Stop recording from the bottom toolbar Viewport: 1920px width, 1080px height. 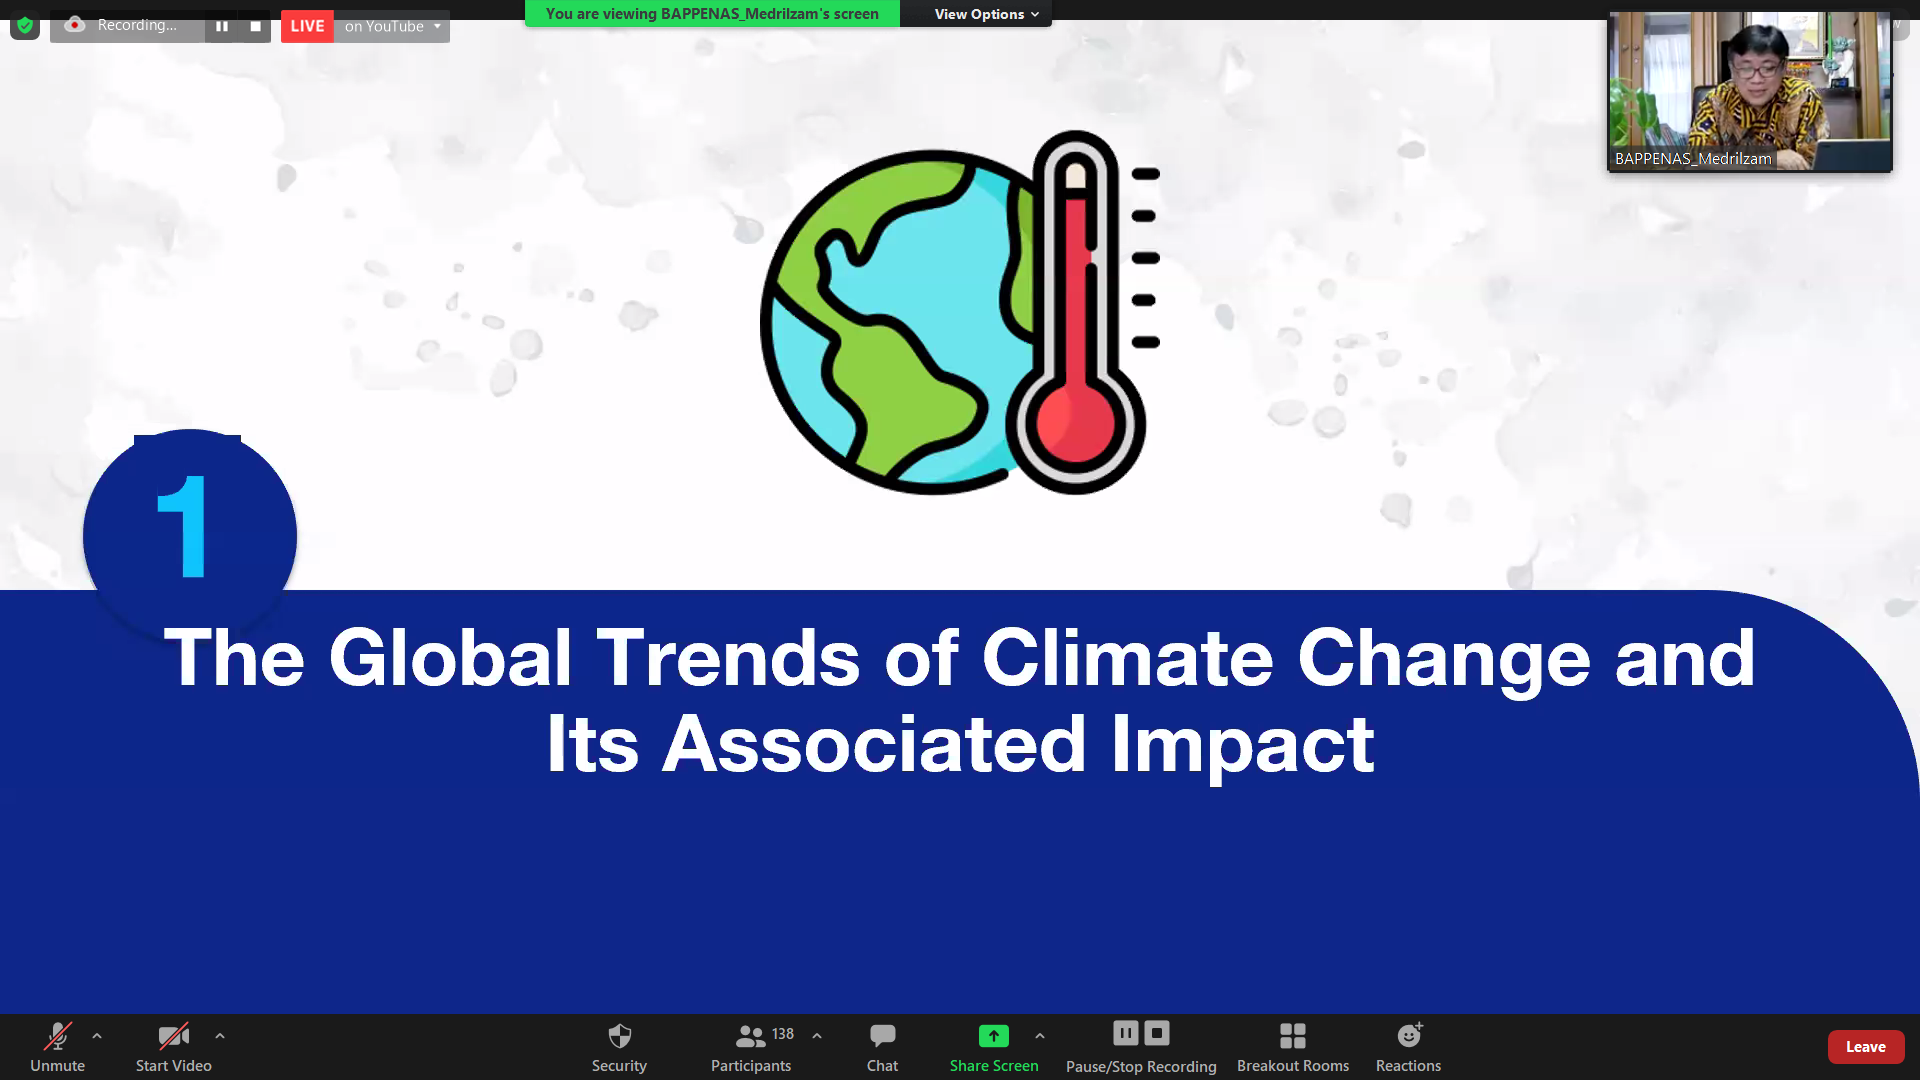click(x=1157, y=1033)
